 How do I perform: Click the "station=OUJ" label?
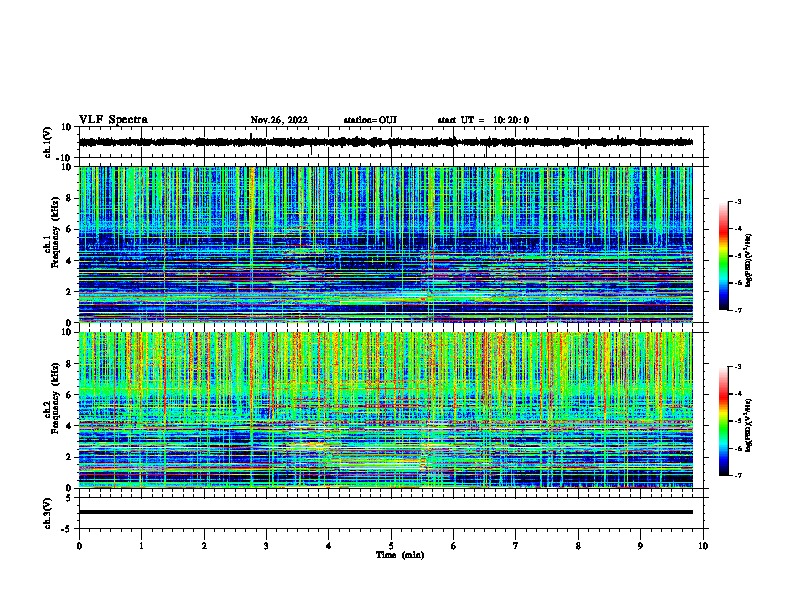[370, 120]
